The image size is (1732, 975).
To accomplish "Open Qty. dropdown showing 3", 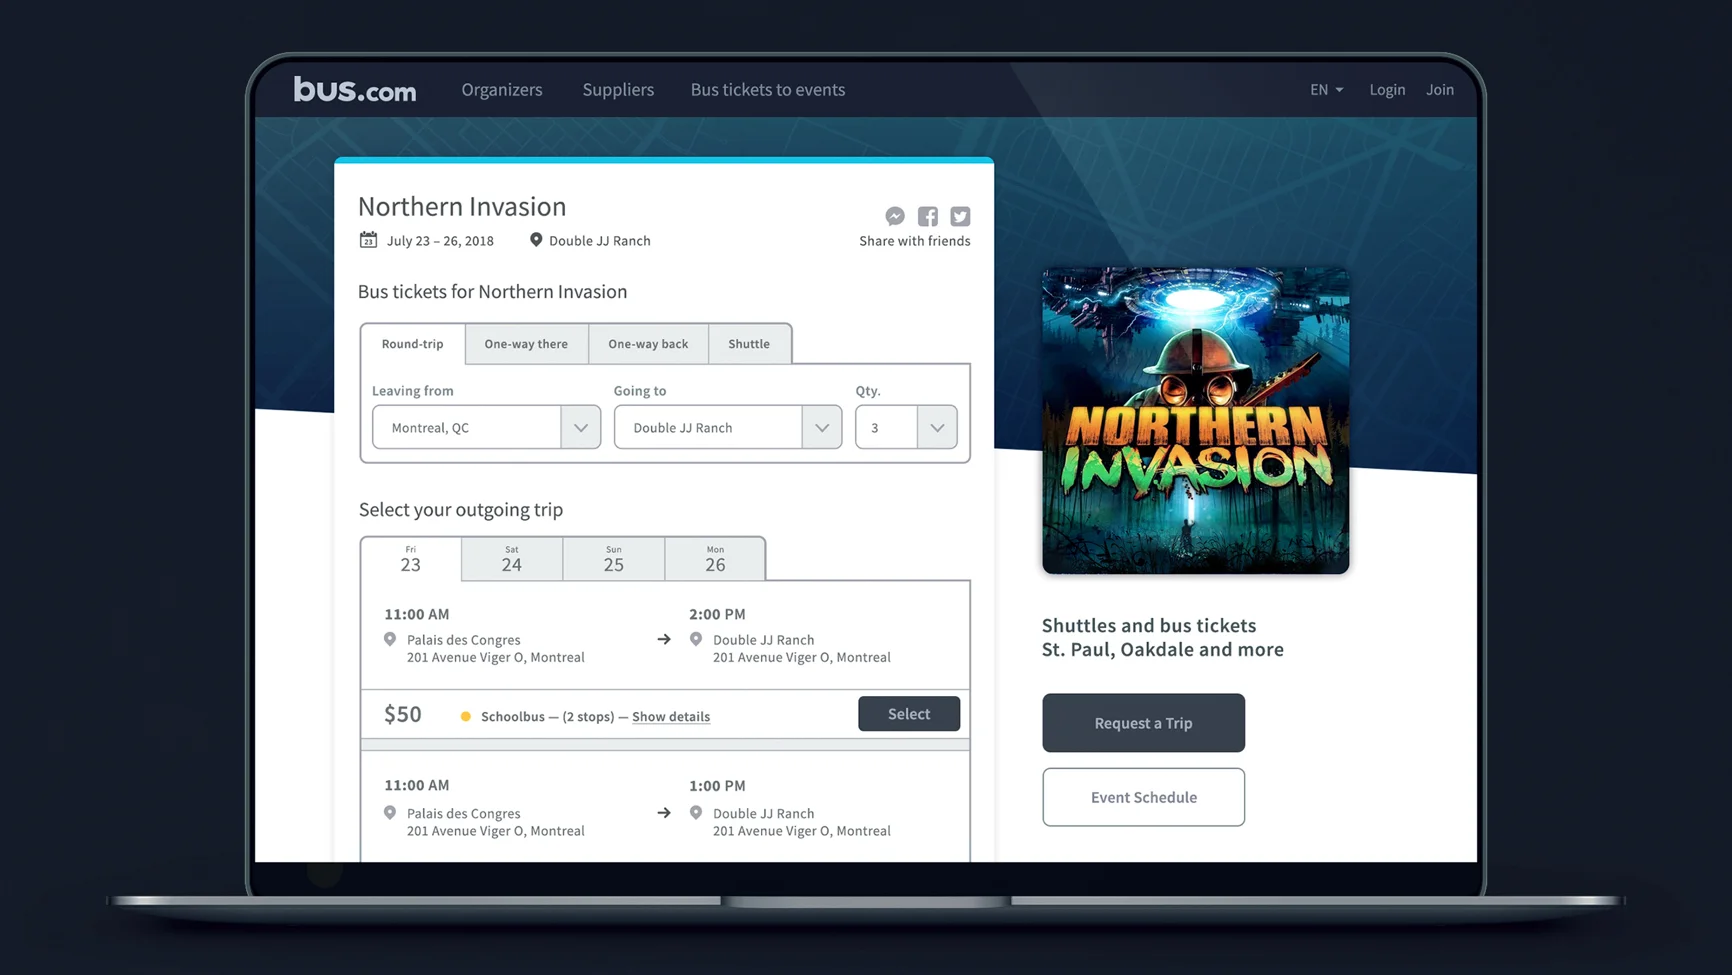I will [x=906, y=427].
